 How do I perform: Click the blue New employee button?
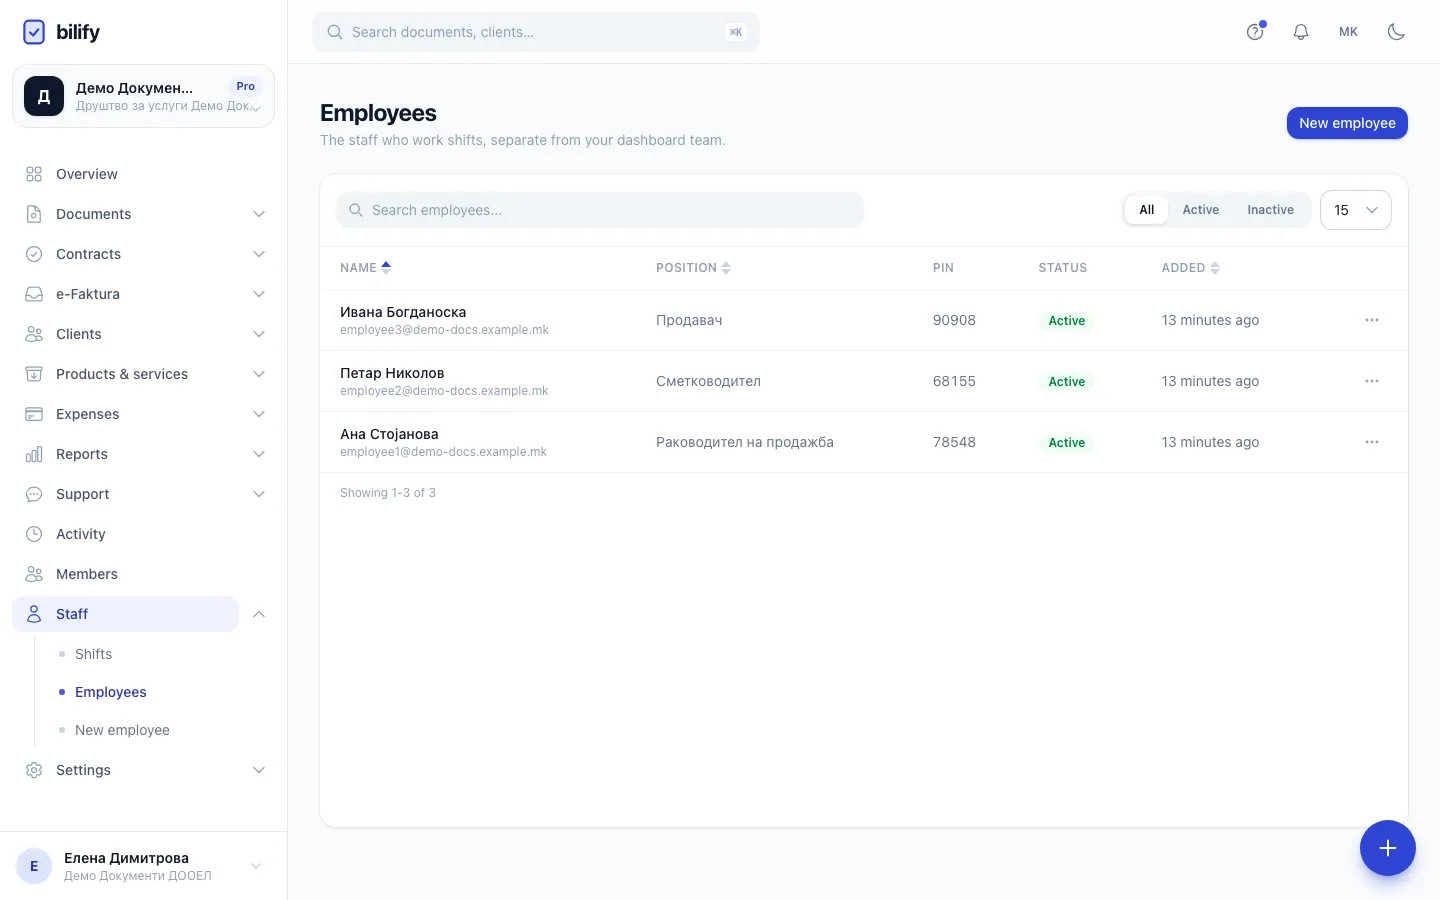coord(1347,123)
